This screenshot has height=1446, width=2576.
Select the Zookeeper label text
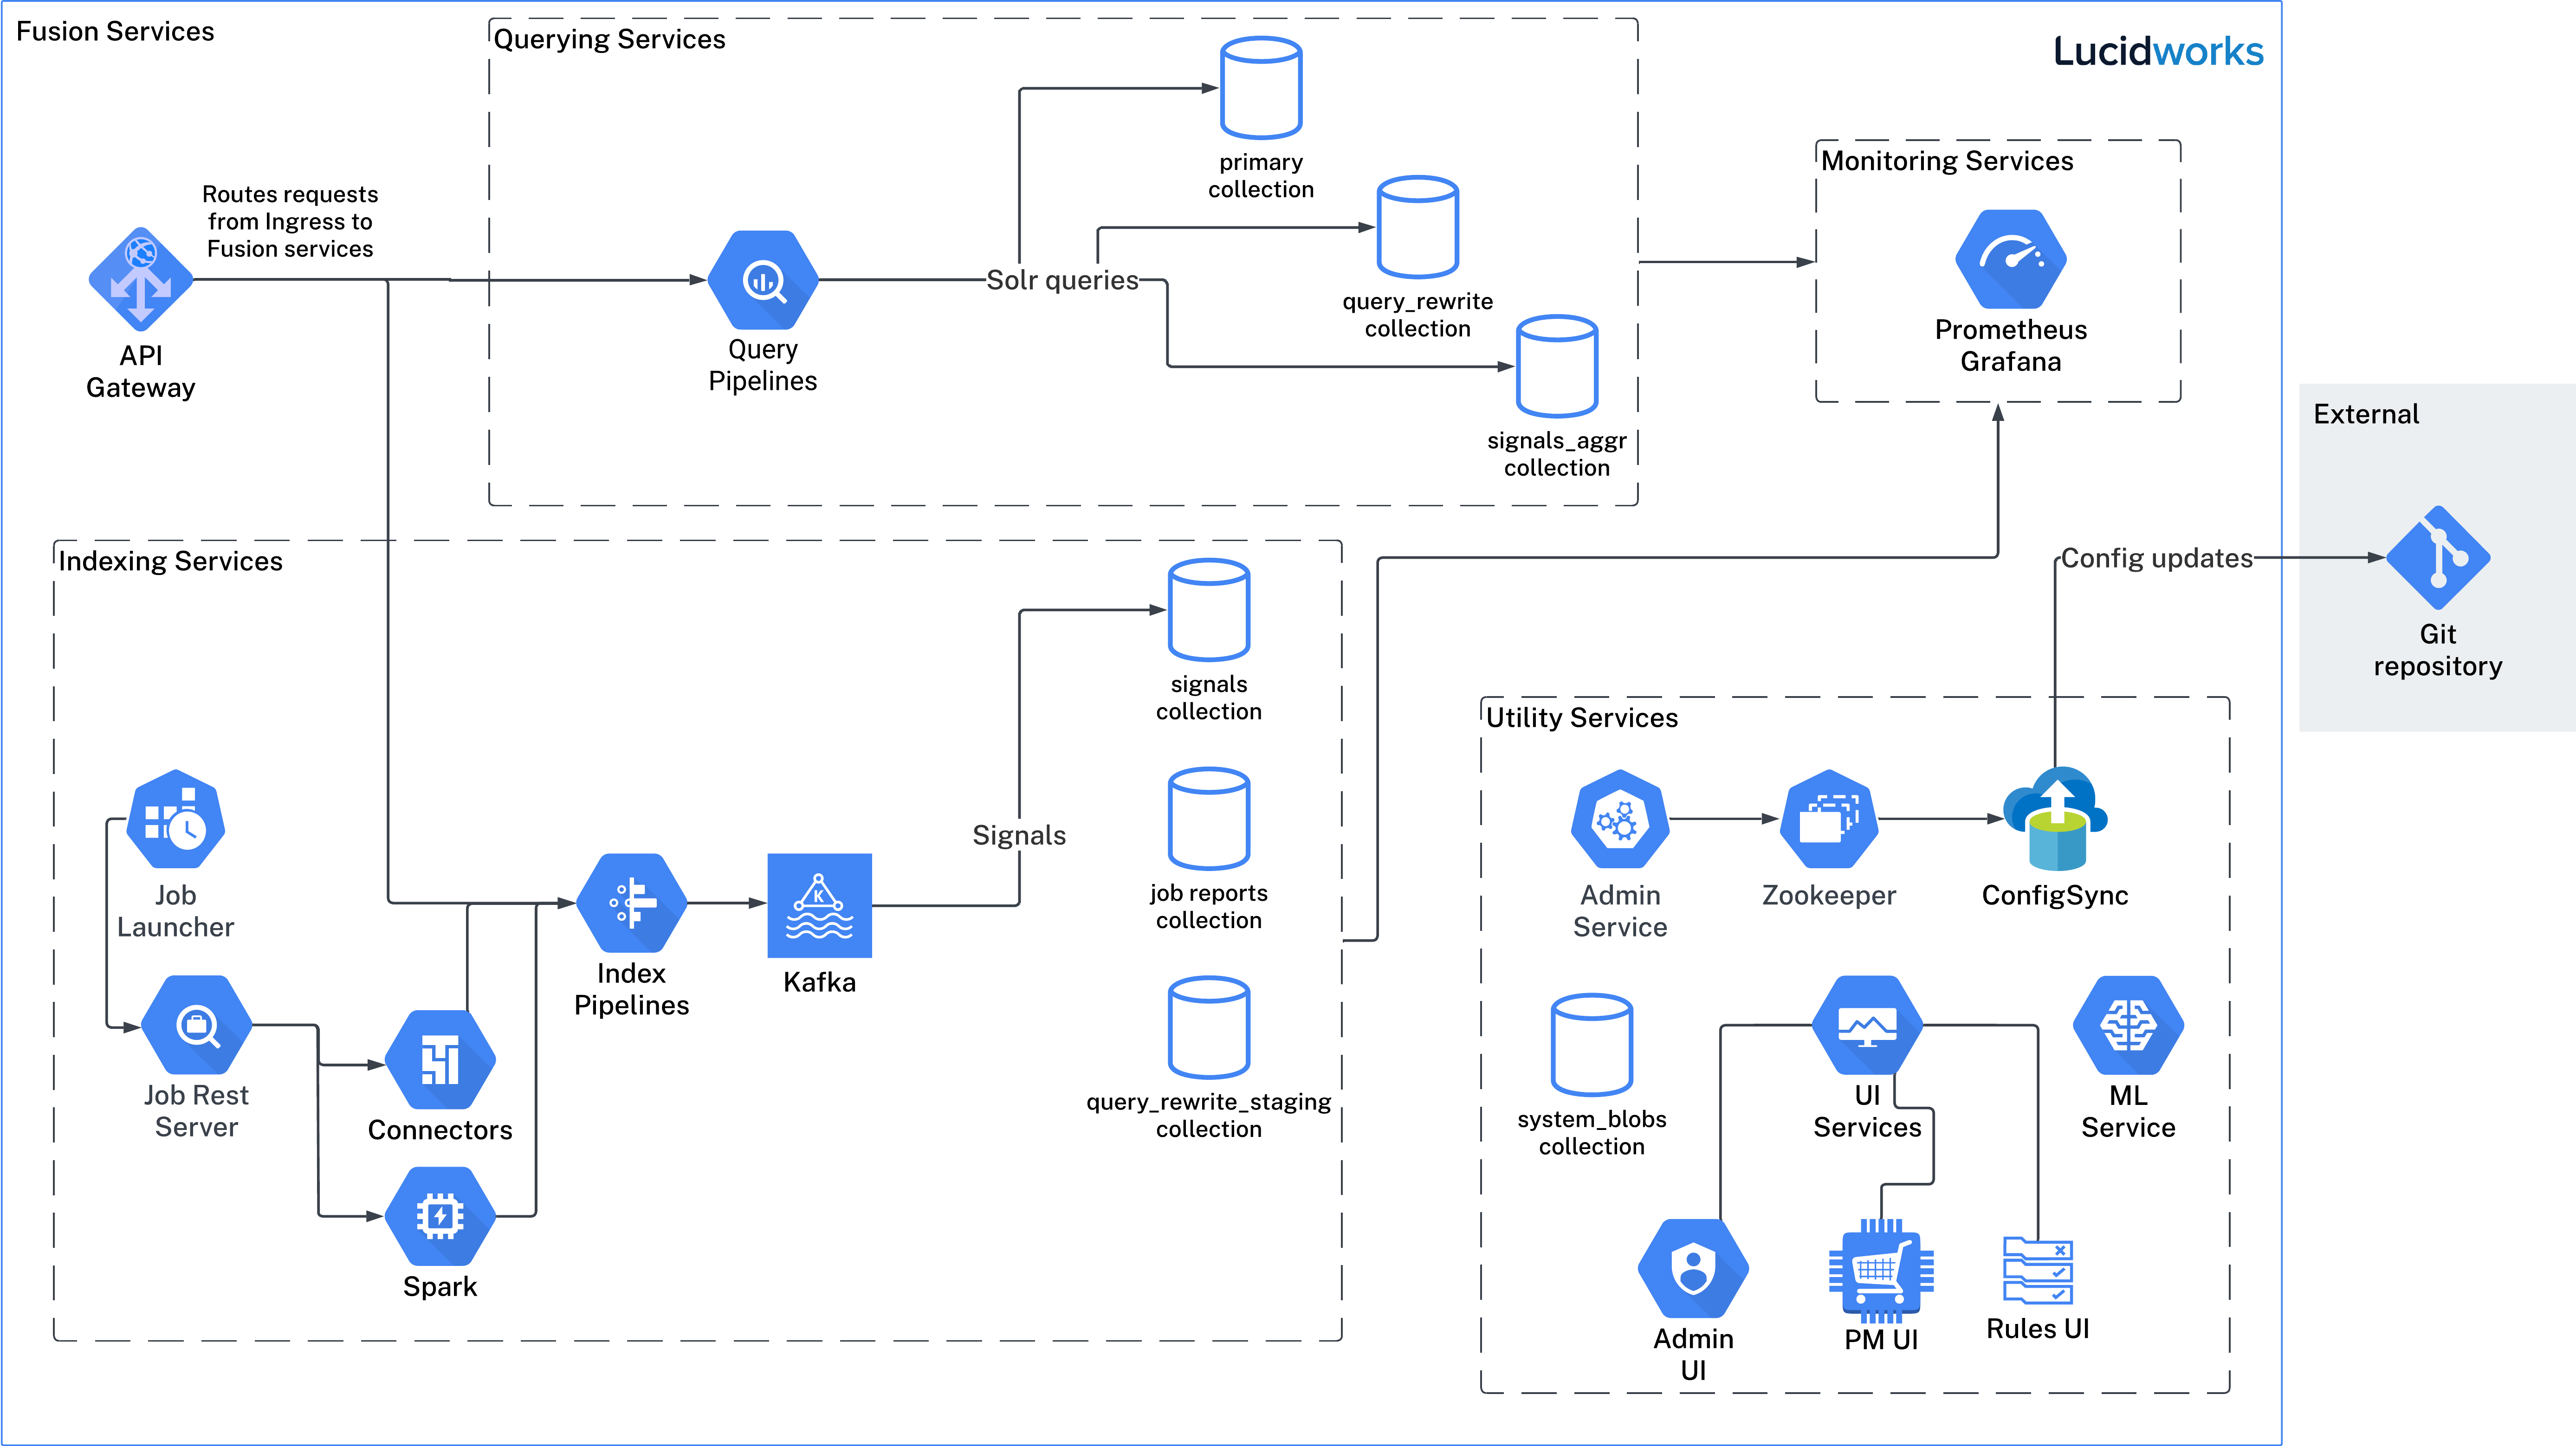[1829, 895]
